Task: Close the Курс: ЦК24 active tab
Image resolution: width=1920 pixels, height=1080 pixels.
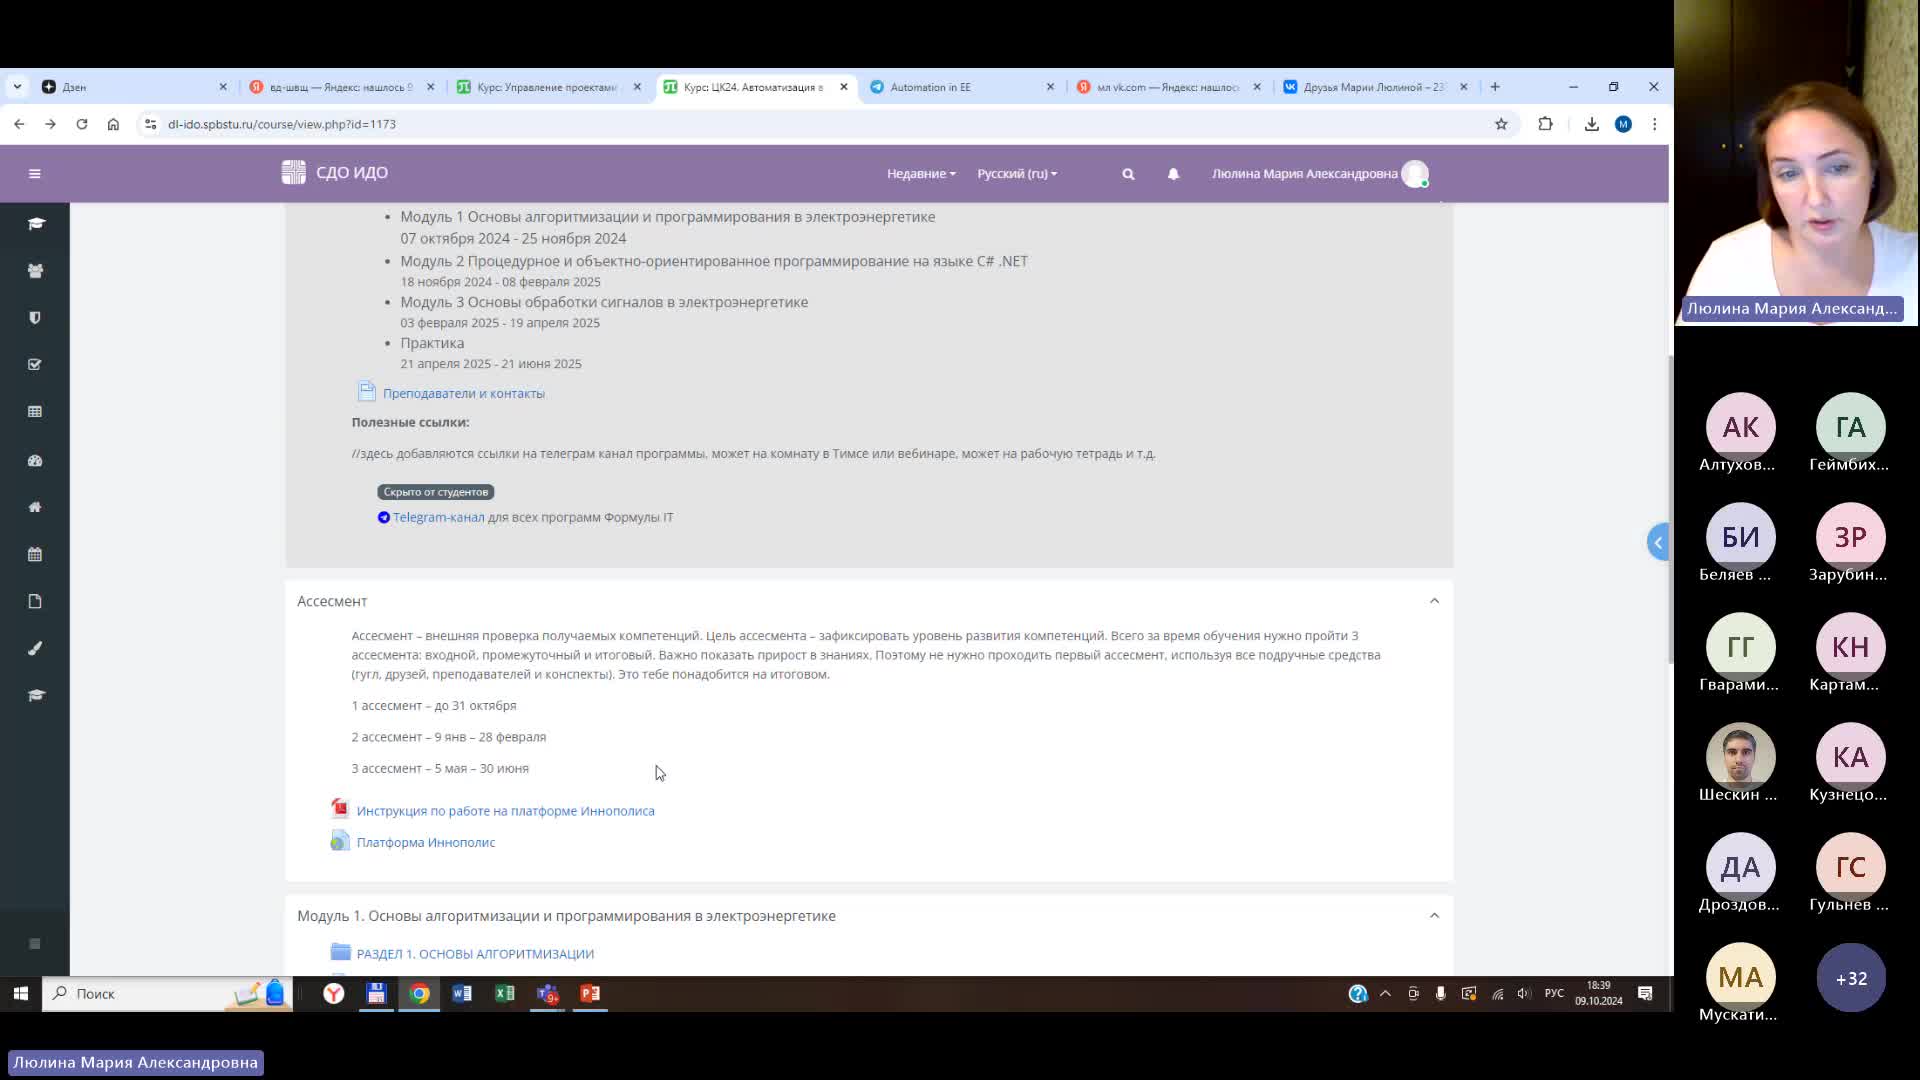Action: click(844, 87)
